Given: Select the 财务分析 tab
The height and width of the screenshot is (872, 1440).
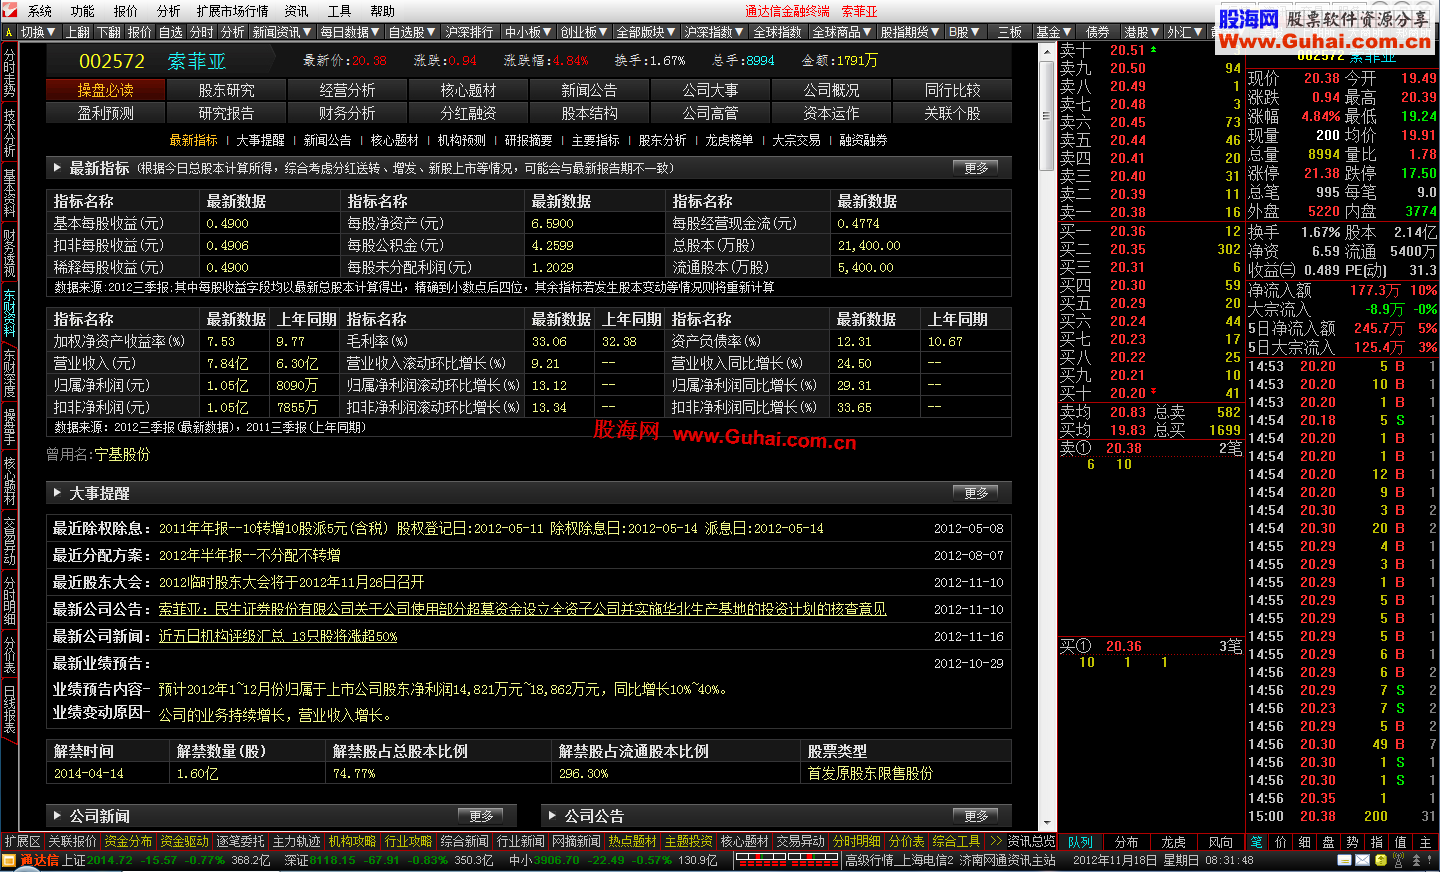Looking at the screenshot, I should [348, 113].
